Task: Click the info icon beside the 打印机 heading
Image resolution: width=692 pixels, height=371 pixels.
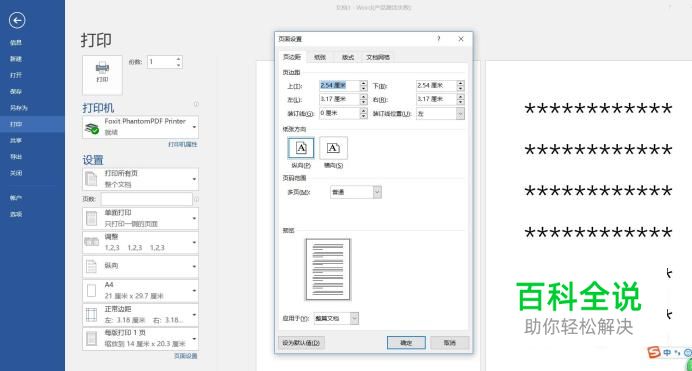Action: 196,104
